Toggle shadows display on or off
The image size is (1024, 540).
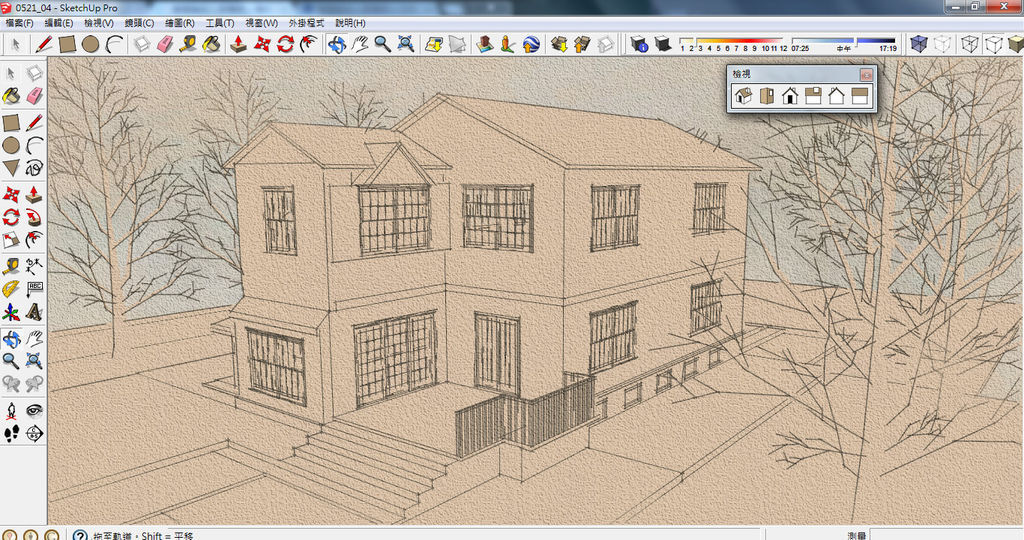pos(663,44)
